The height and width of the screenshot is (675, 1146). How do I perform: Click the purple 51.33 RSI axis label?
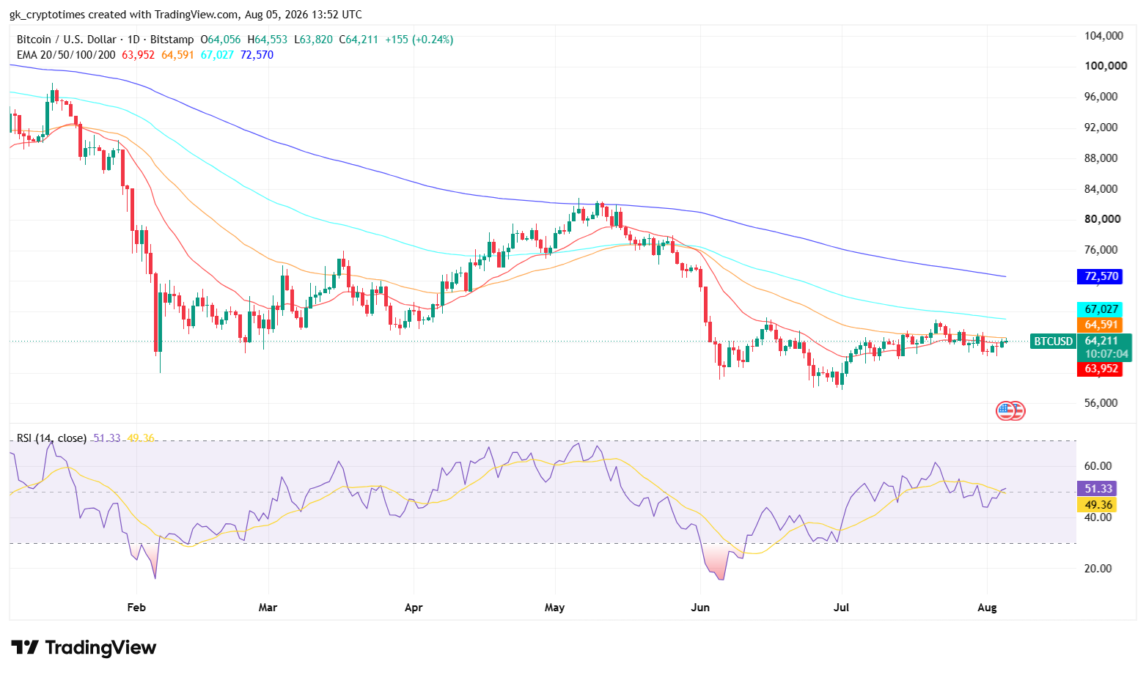point(1097,489)
